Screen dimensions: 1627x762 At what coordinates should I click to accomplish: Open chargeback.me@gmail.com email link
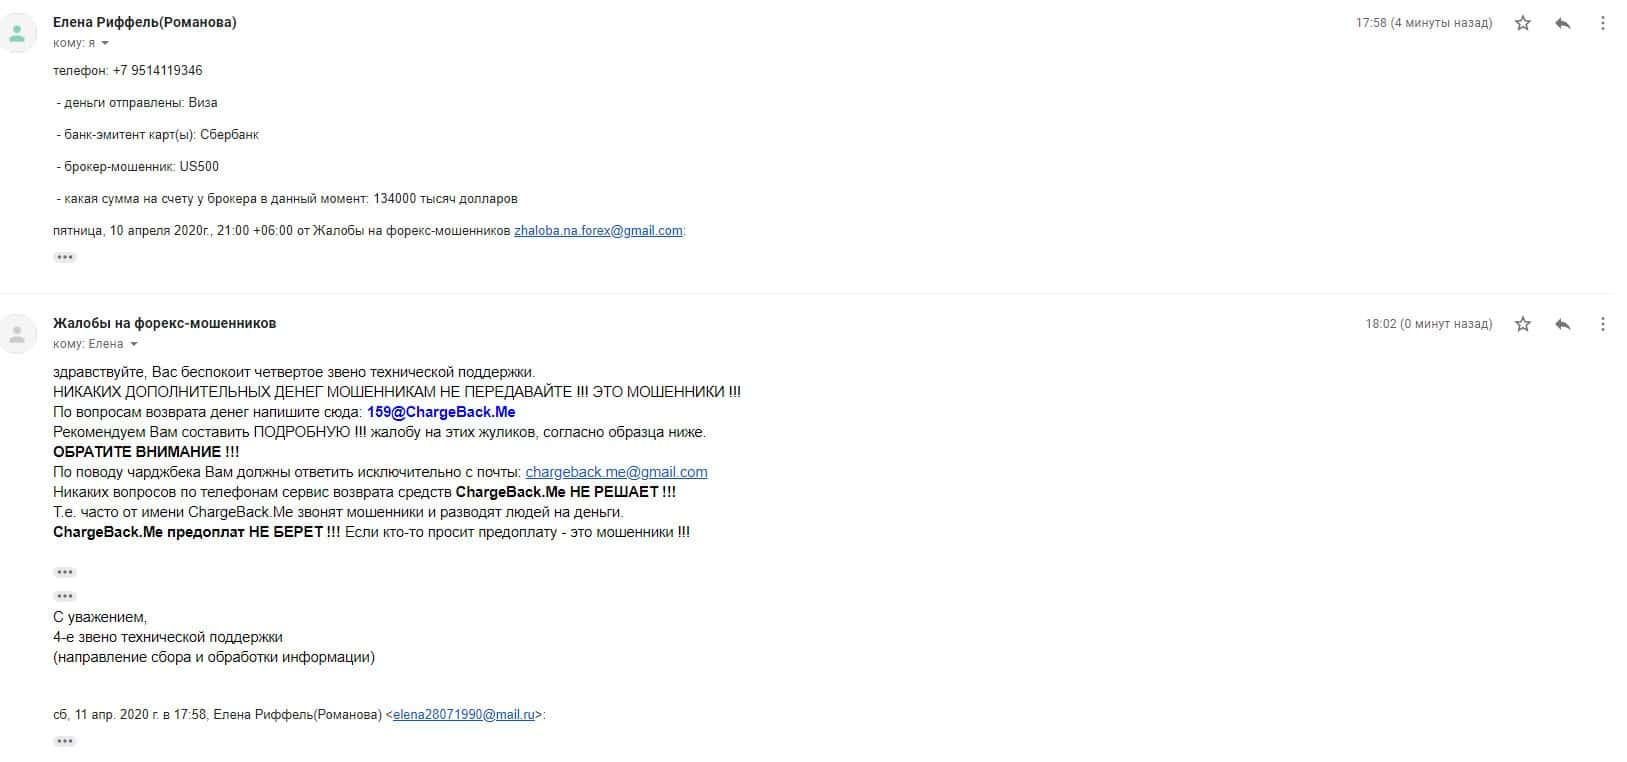click(x=616, y=472)
